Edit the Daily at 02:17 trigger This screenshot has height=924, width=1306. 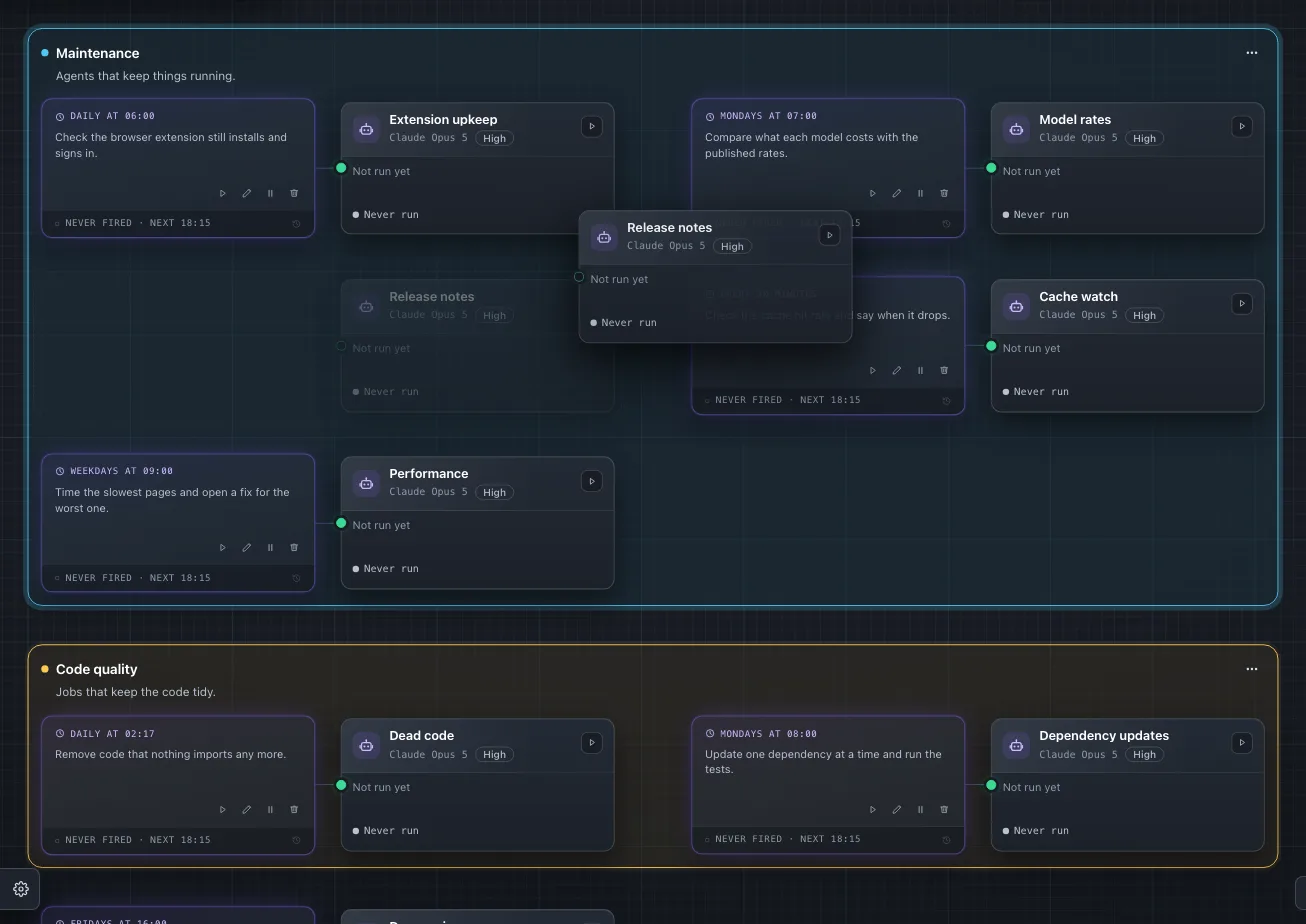pyautogui.click(x=247, y=809)
